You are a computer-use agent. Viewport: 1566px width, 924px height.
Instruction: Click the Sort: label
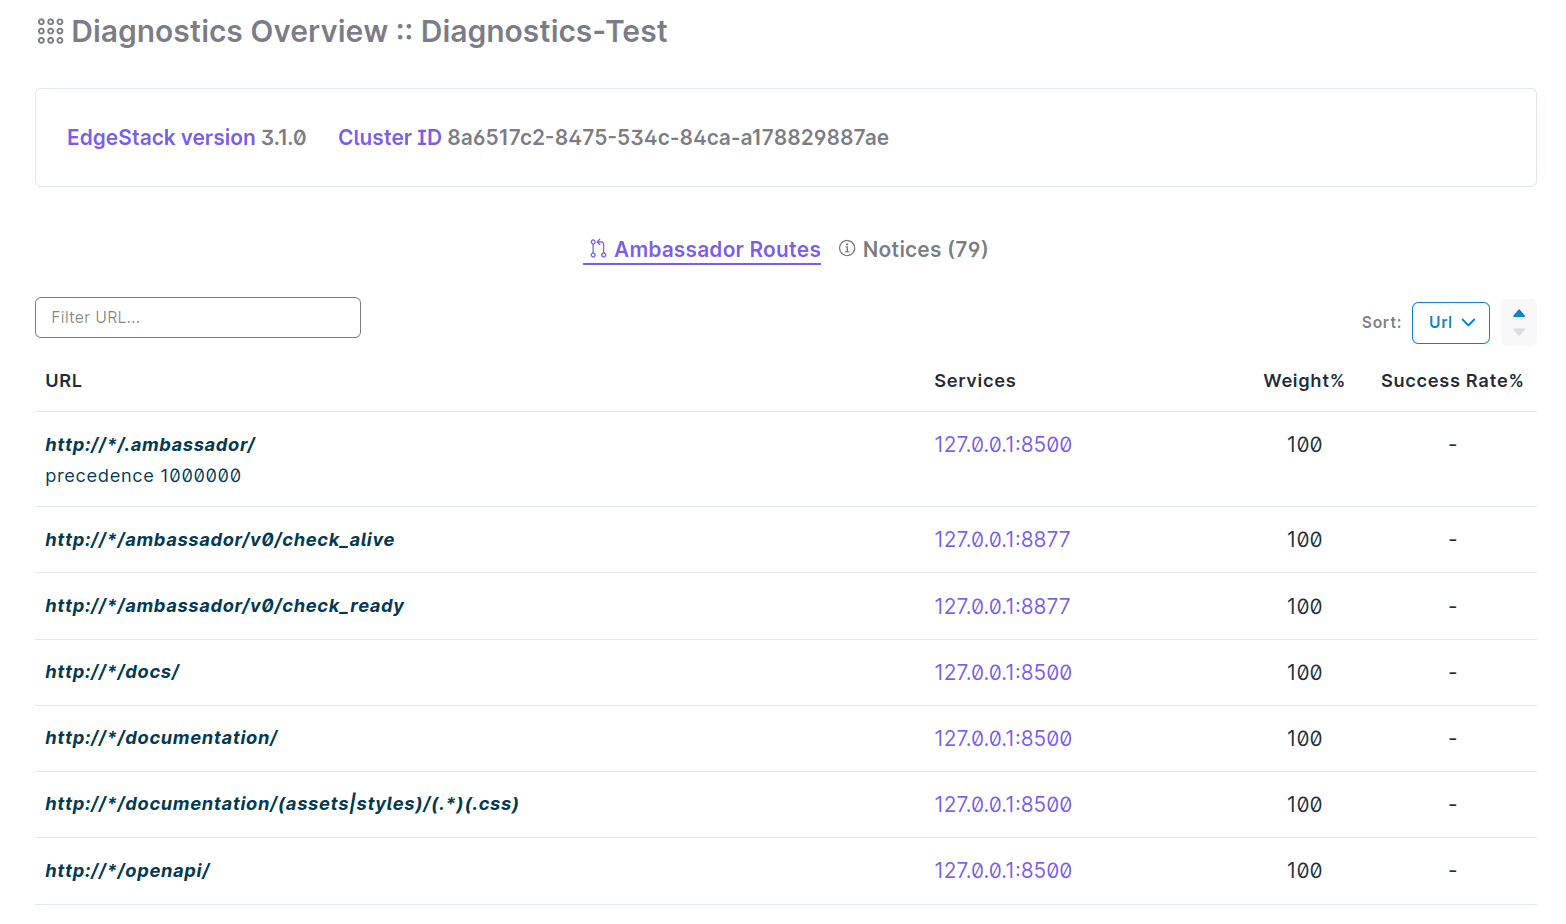coord(1381,323)
